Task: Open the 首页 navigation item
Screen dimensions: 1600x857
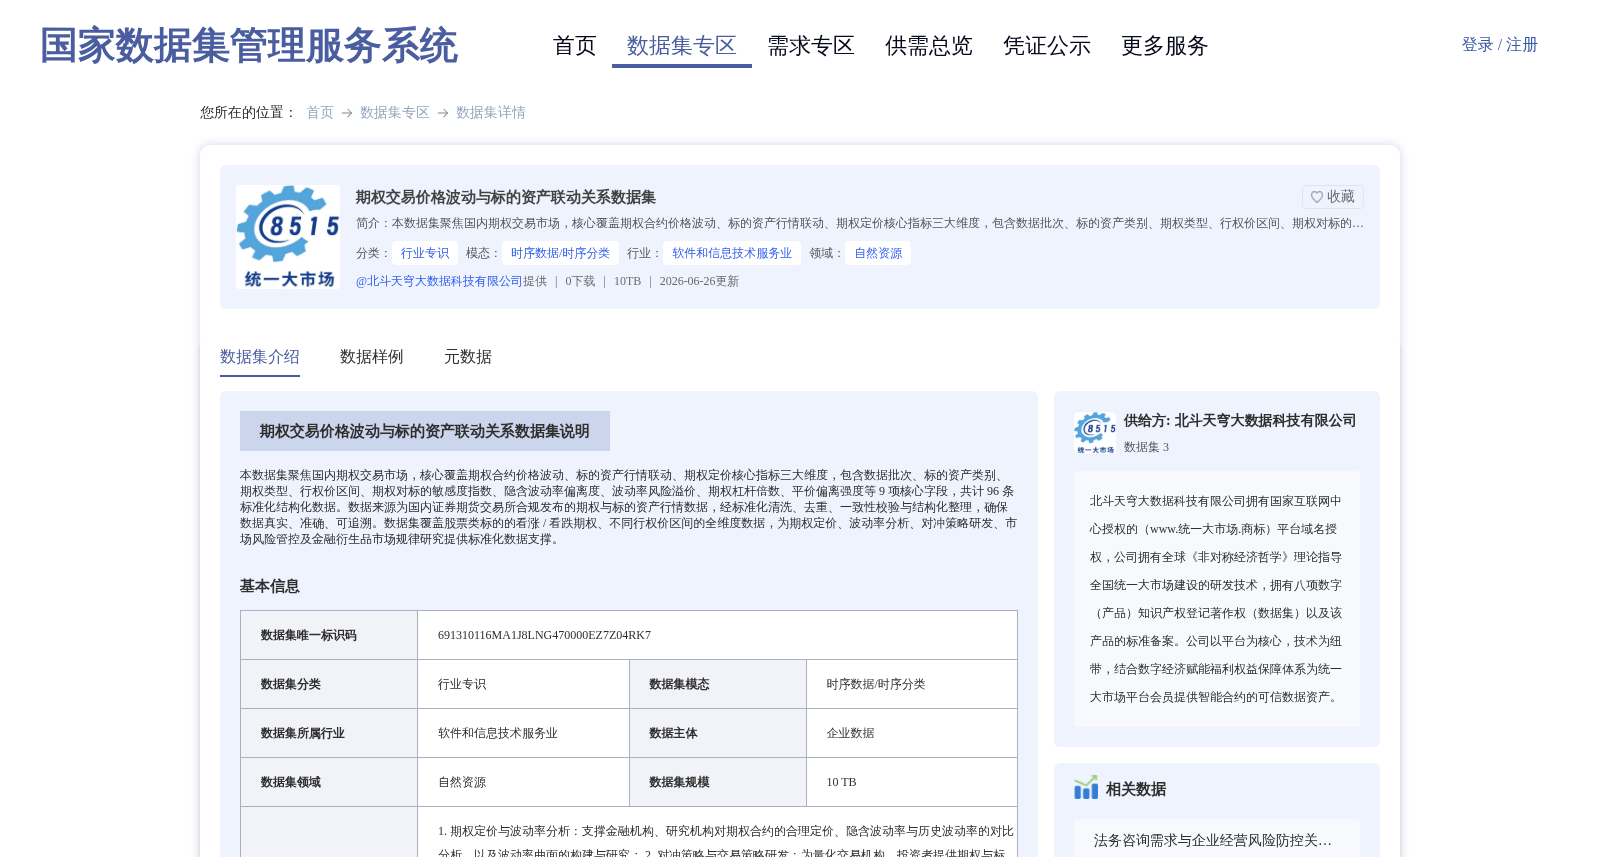Action: tap(575, 46)
